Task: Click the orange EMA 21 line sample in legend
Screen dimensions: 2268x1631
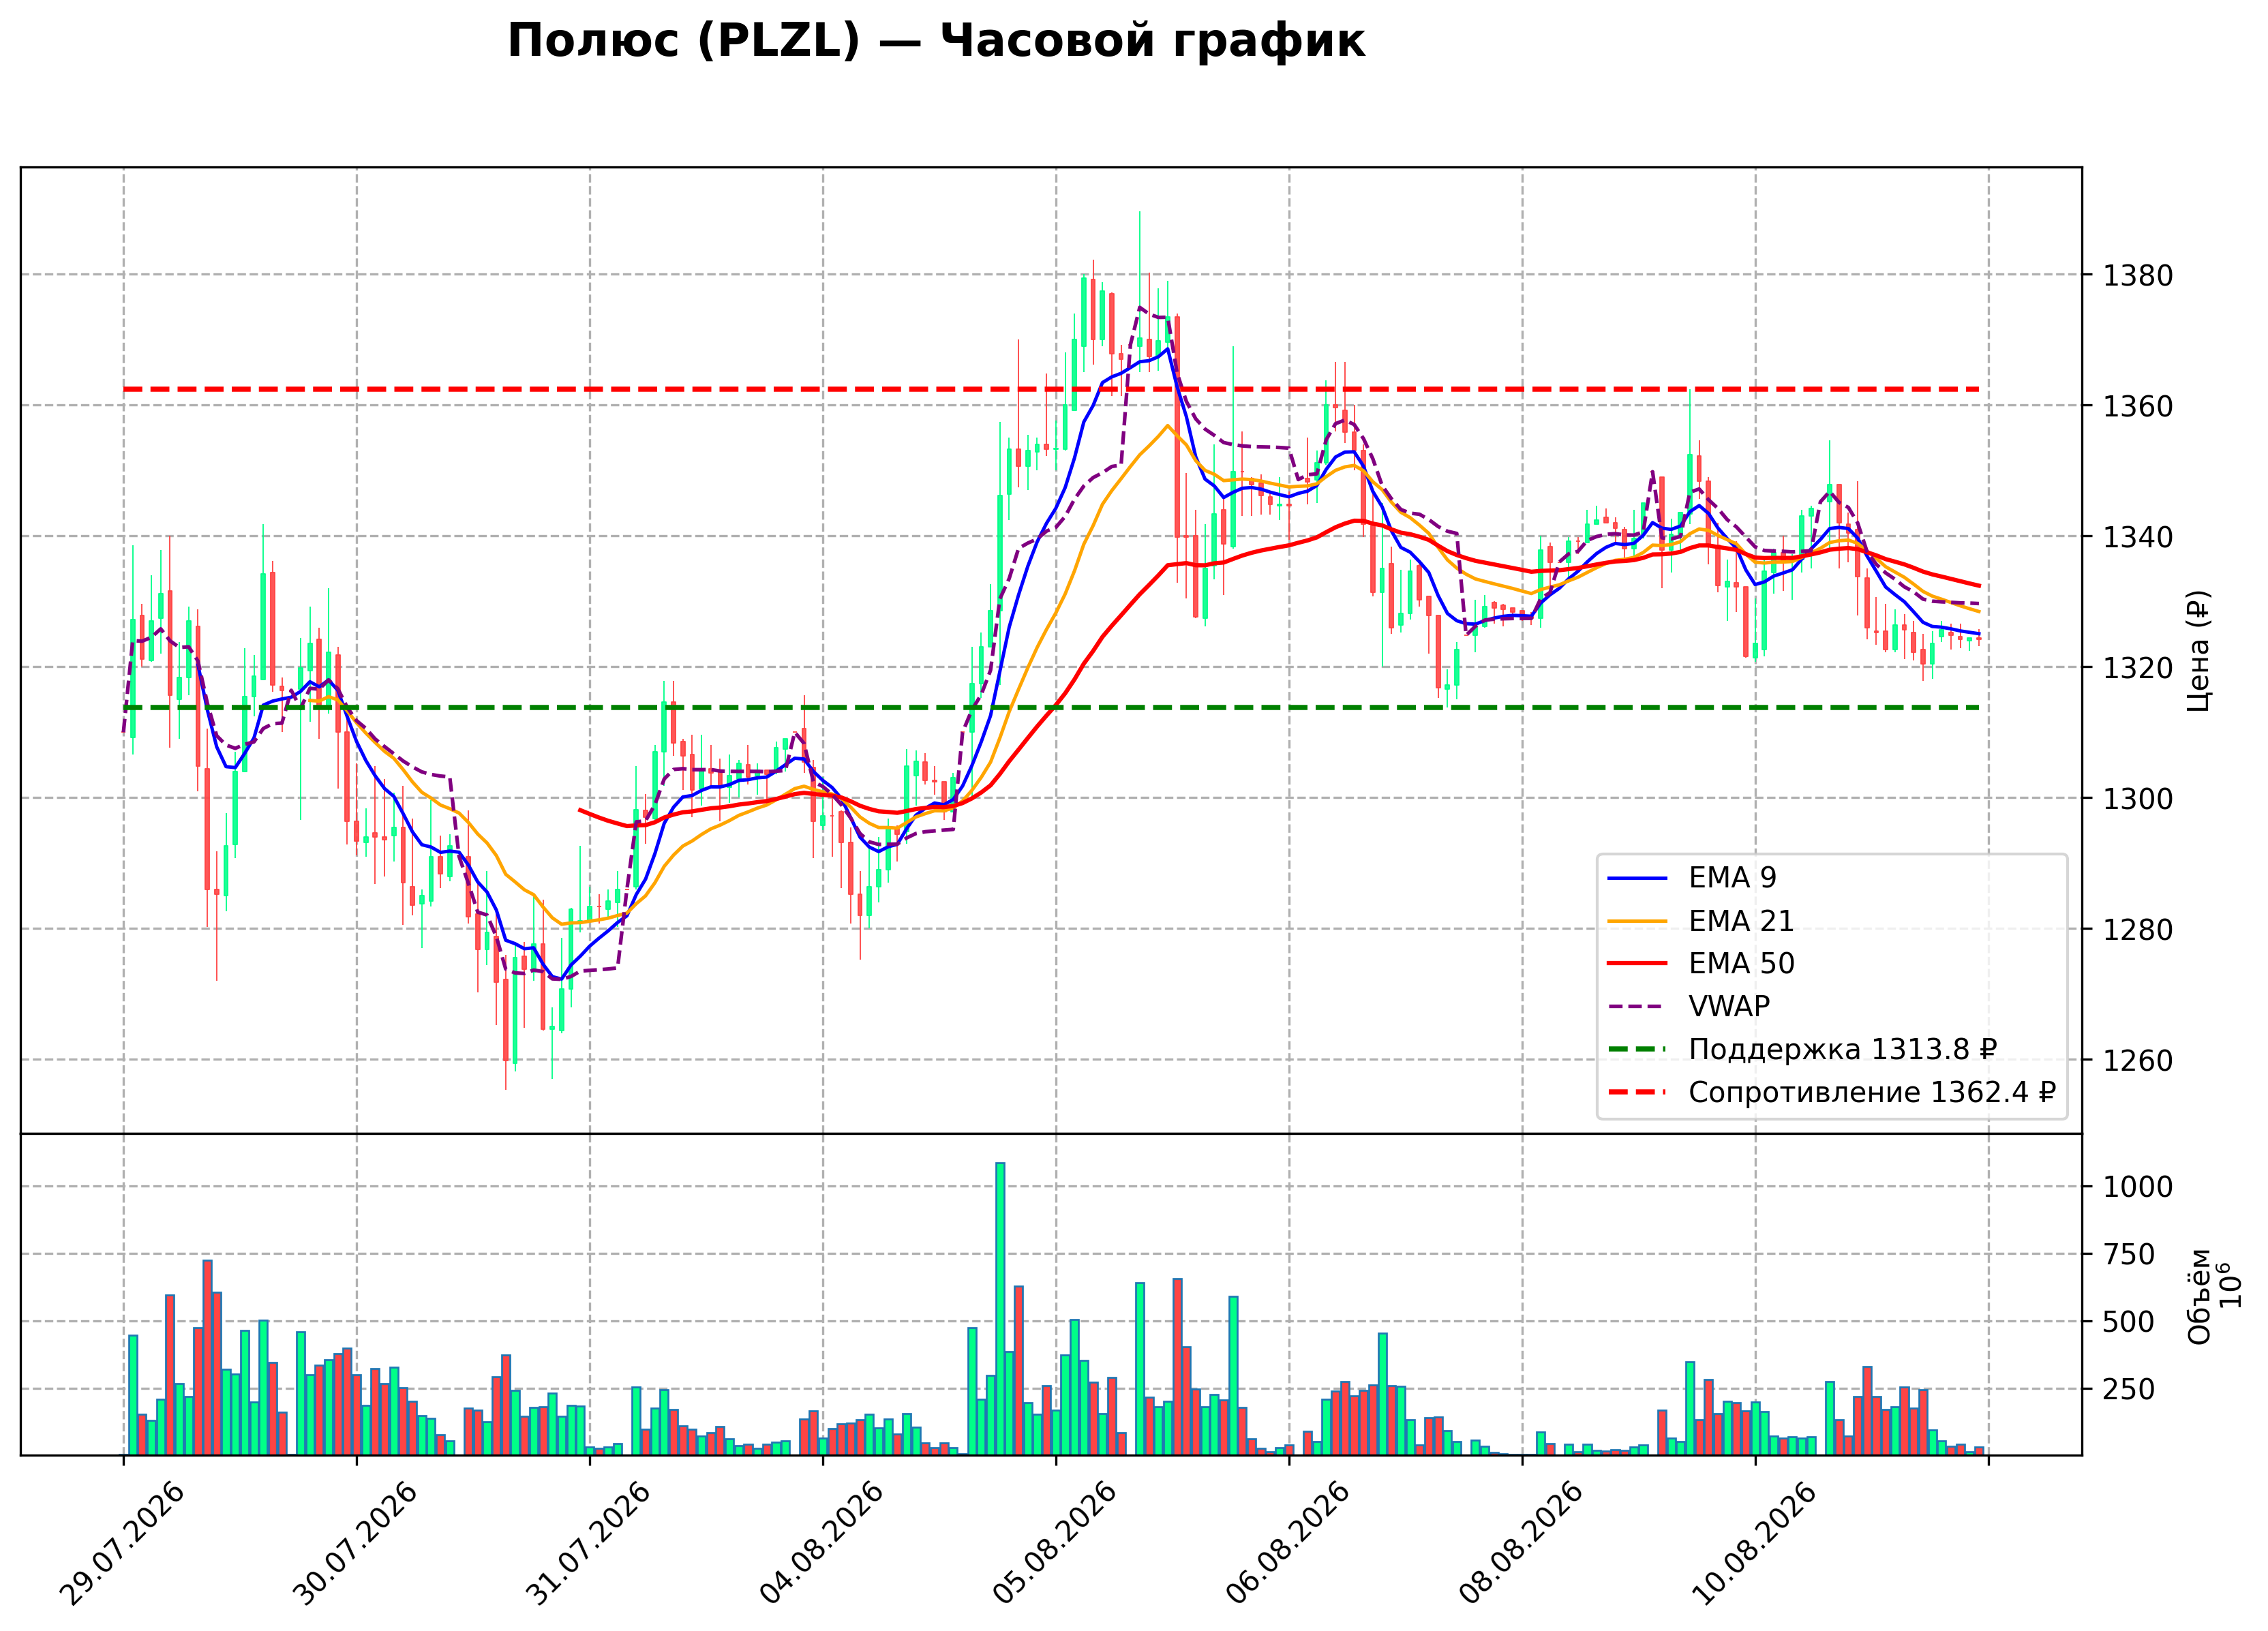Action: (x=1638, y=922)
